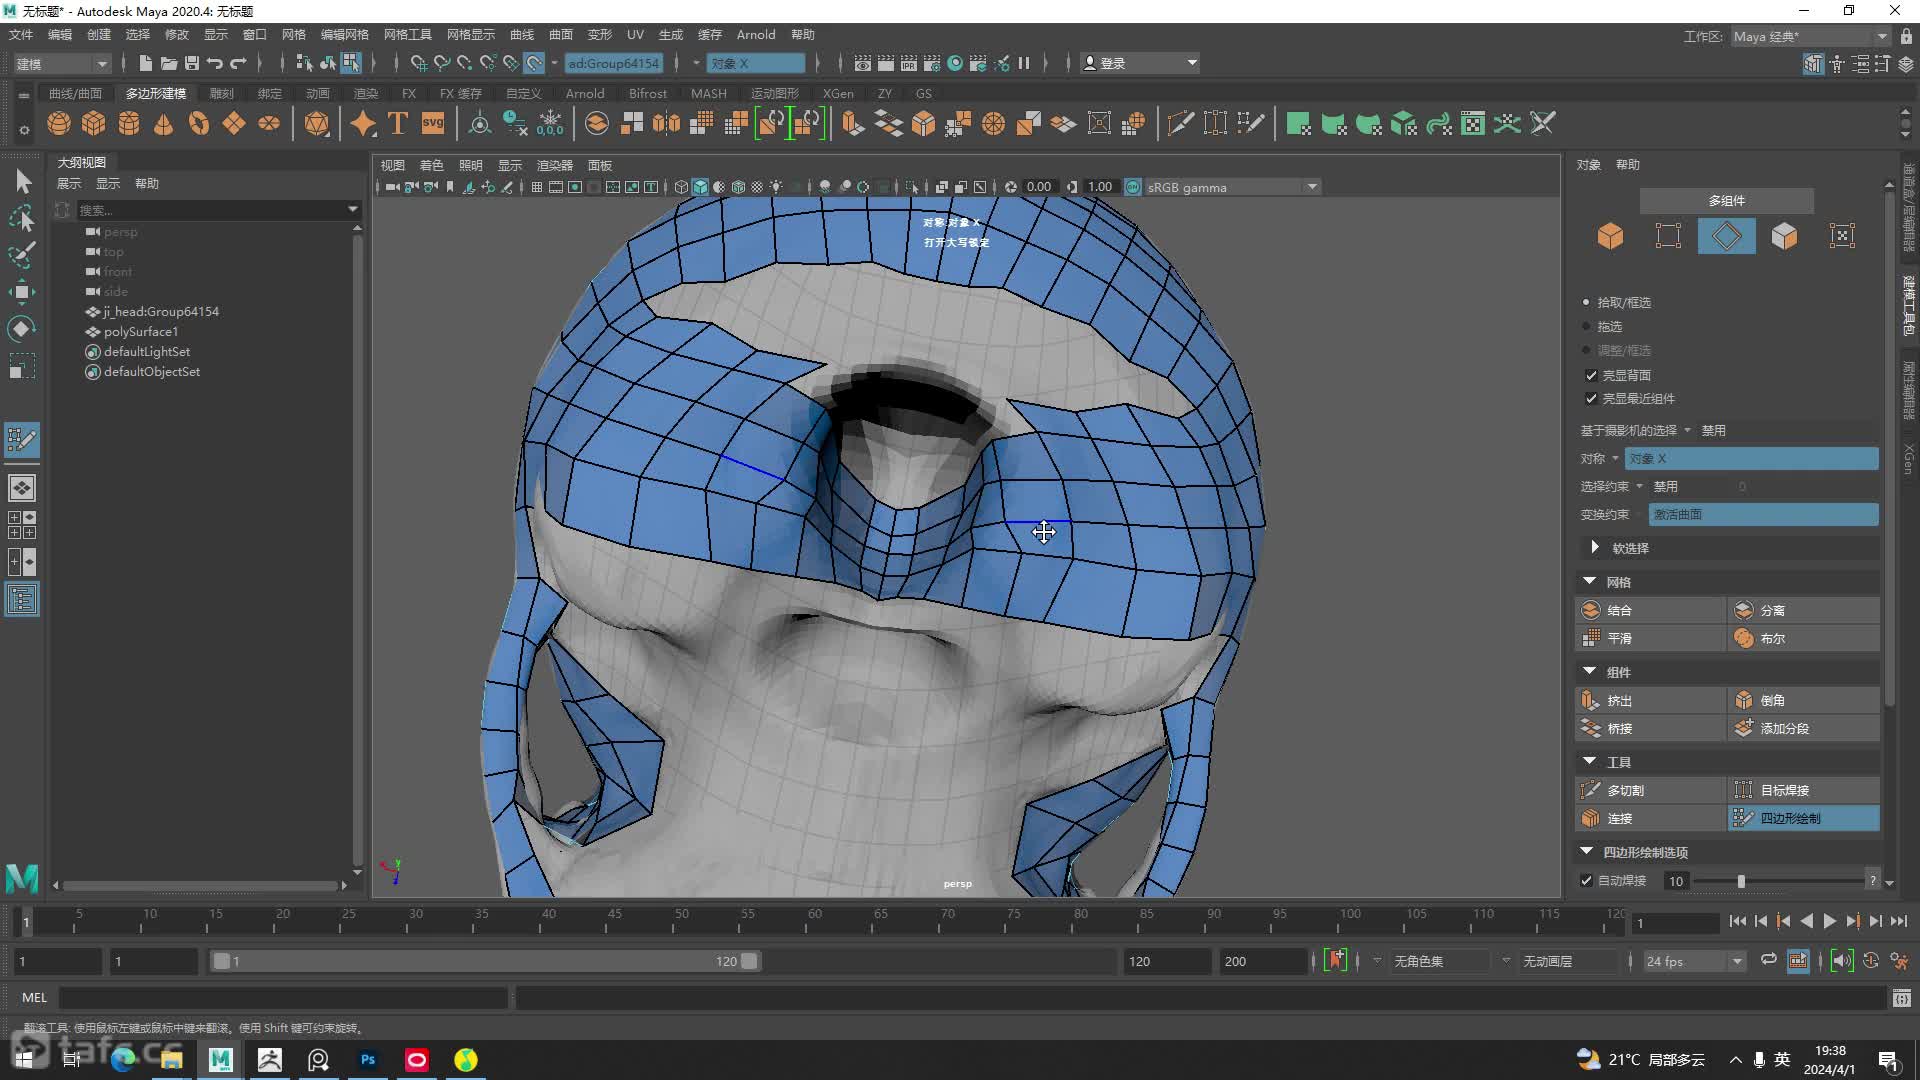The height and width of the screenshot is (1080, 1920).
Task: Open the 24 fps frame rate dropdown
Action: 1694,961
